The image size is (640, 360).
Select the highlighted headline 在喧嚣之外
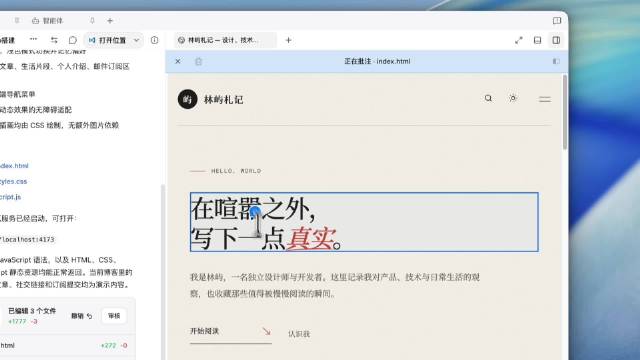(x=364, y=222)
